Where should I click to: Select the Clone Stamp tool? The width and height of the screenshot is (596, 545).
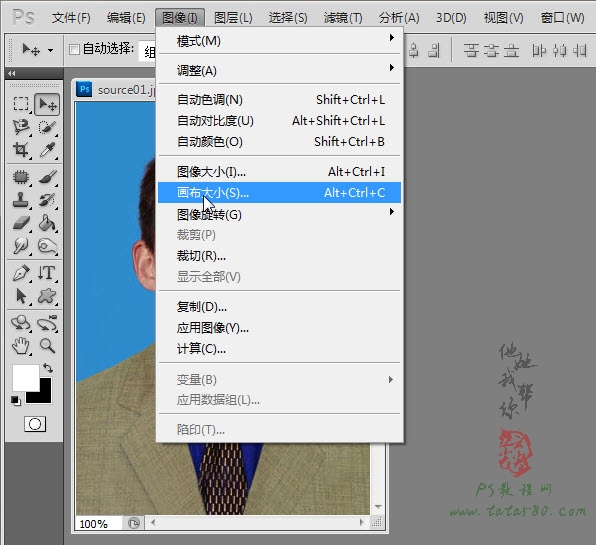click(x=21, y=200)
